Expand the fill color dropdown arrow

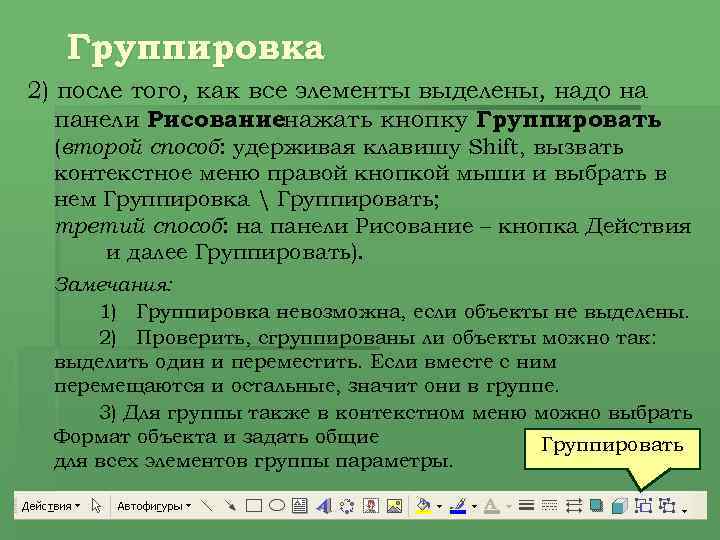coord(439,507)
